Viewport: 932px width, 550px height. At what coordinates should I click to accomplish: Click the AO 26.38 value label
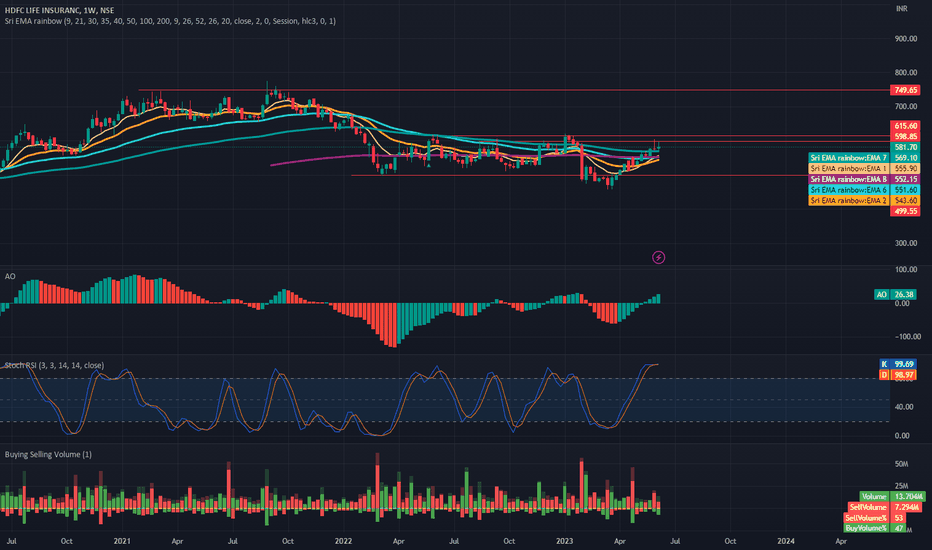point(895,294)
